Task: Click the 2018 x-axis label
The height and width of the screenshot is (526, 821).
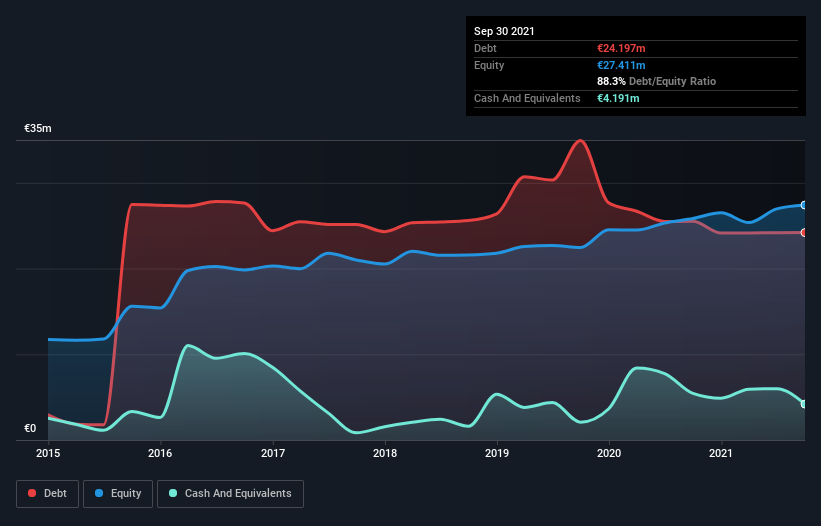Action: 385,453
